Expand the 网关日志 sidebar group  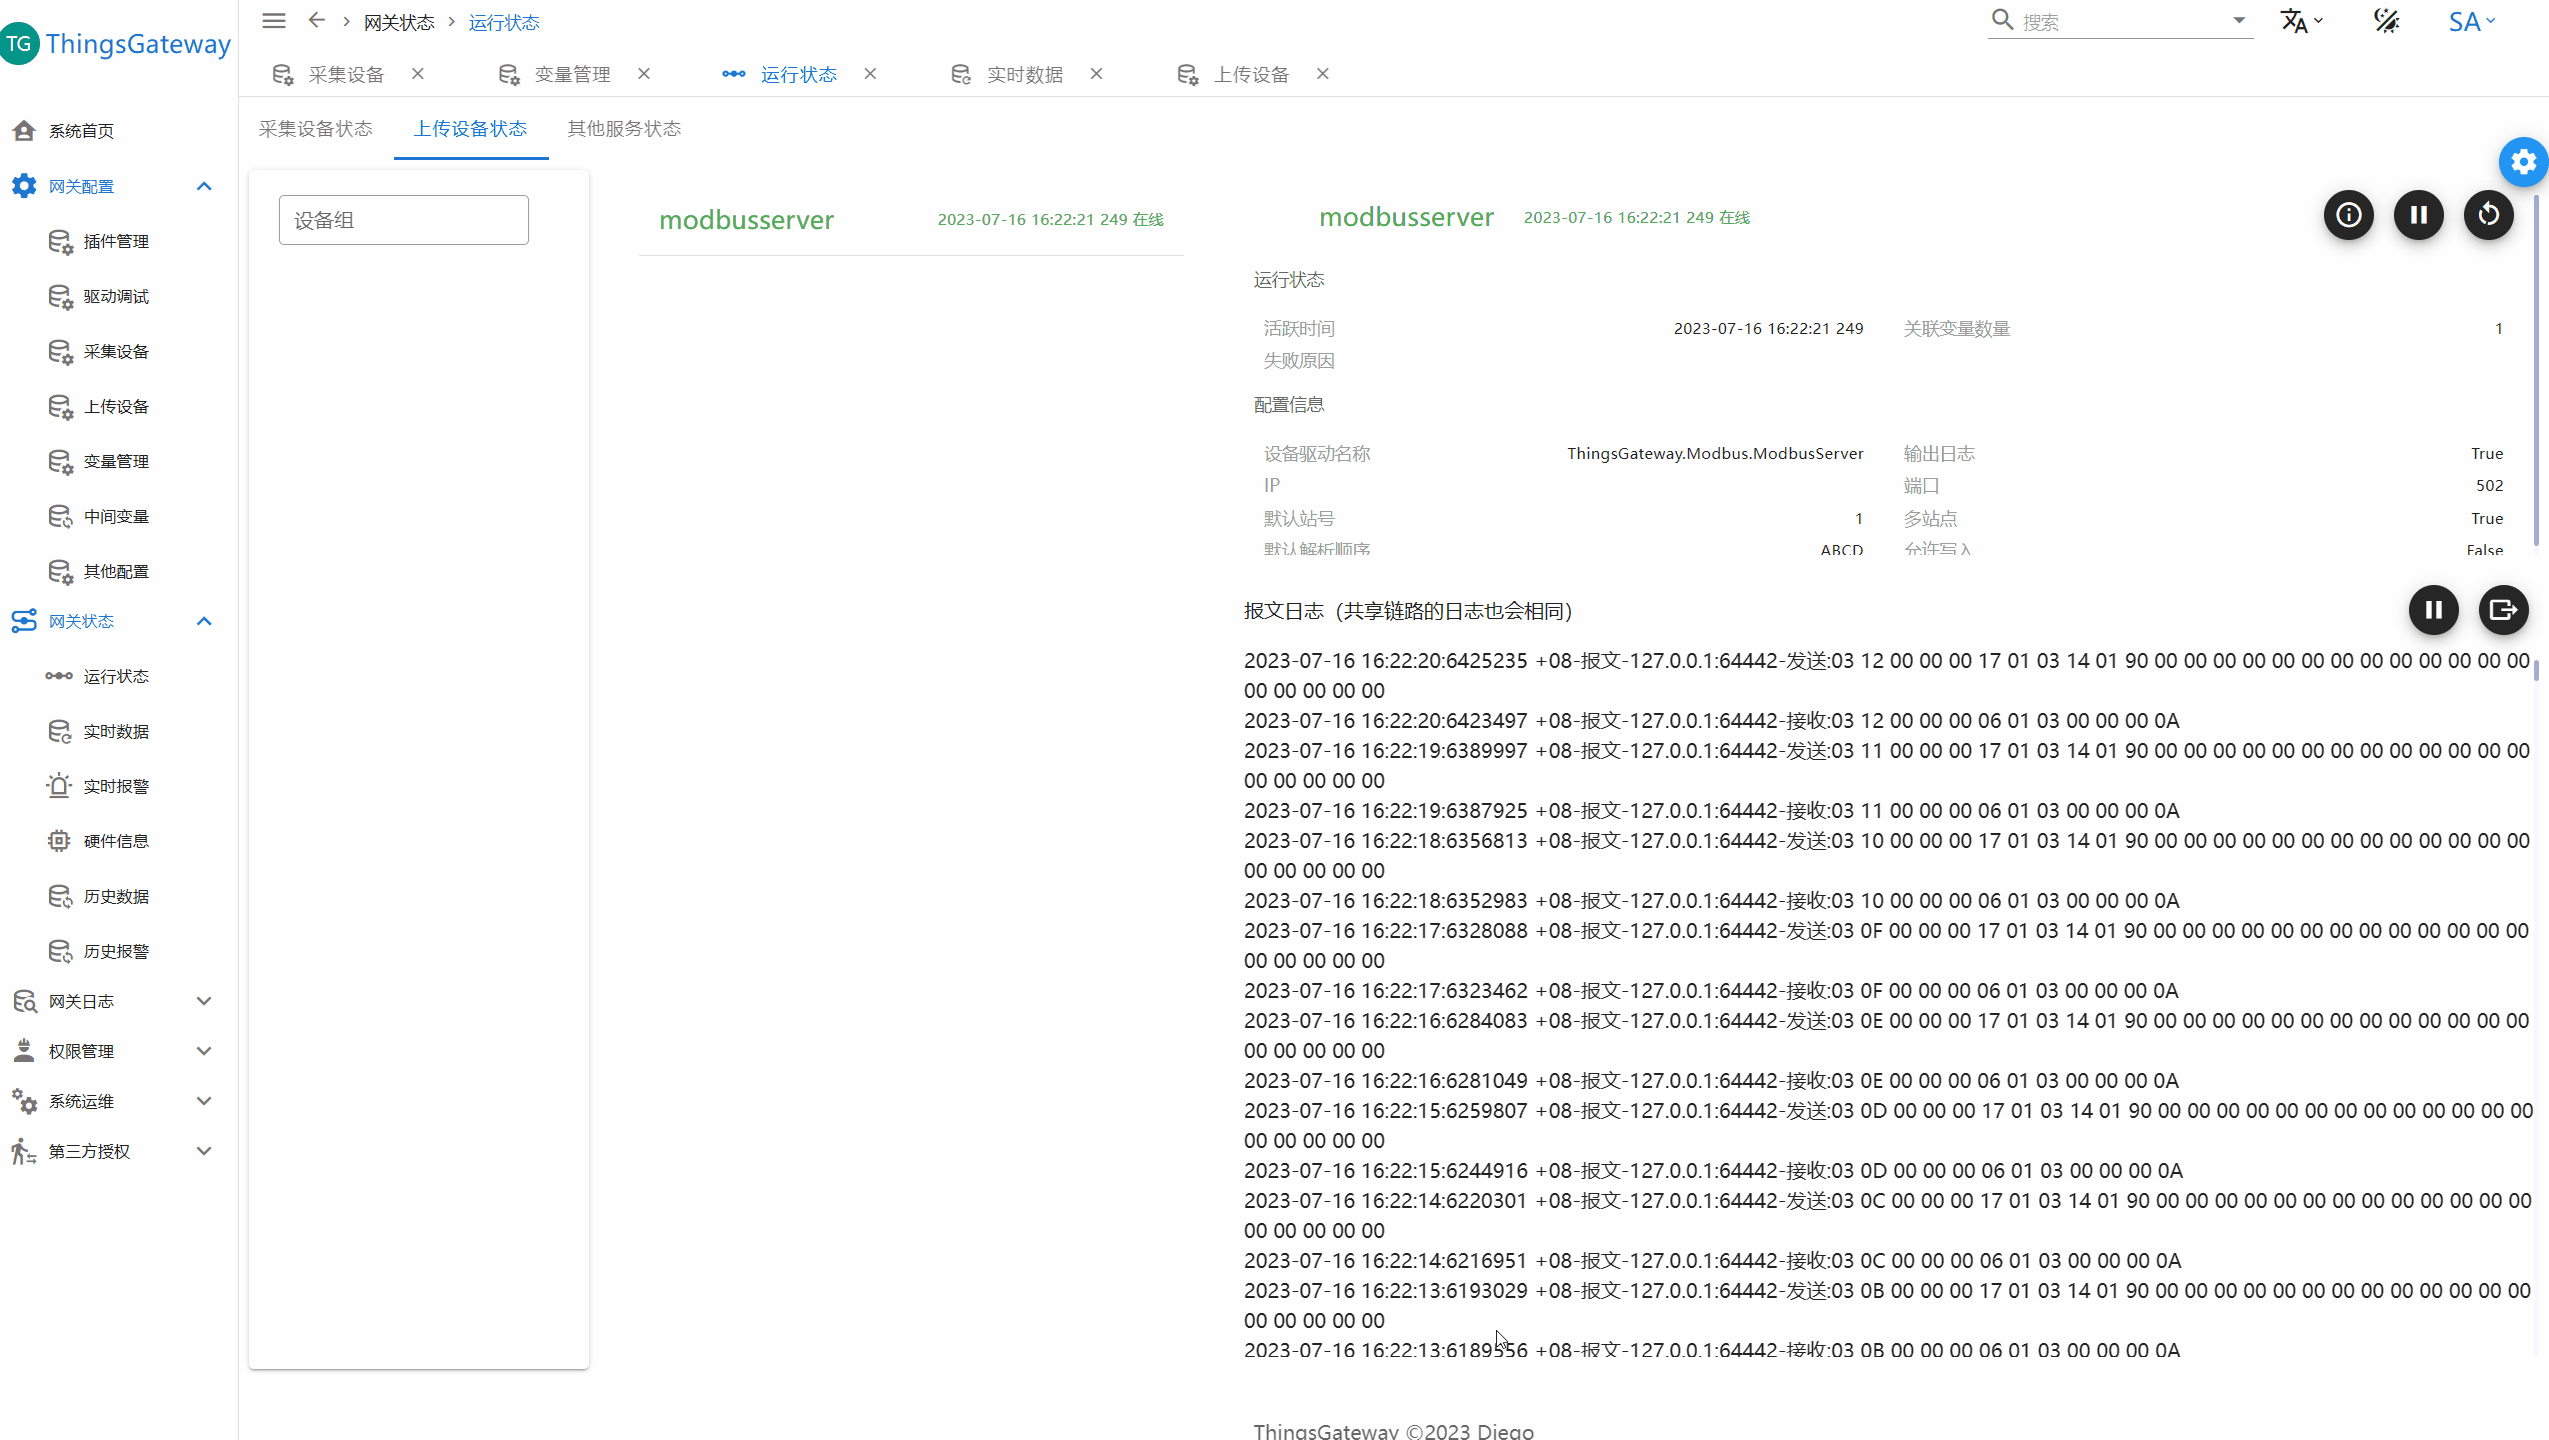[x=204, y=1001]
